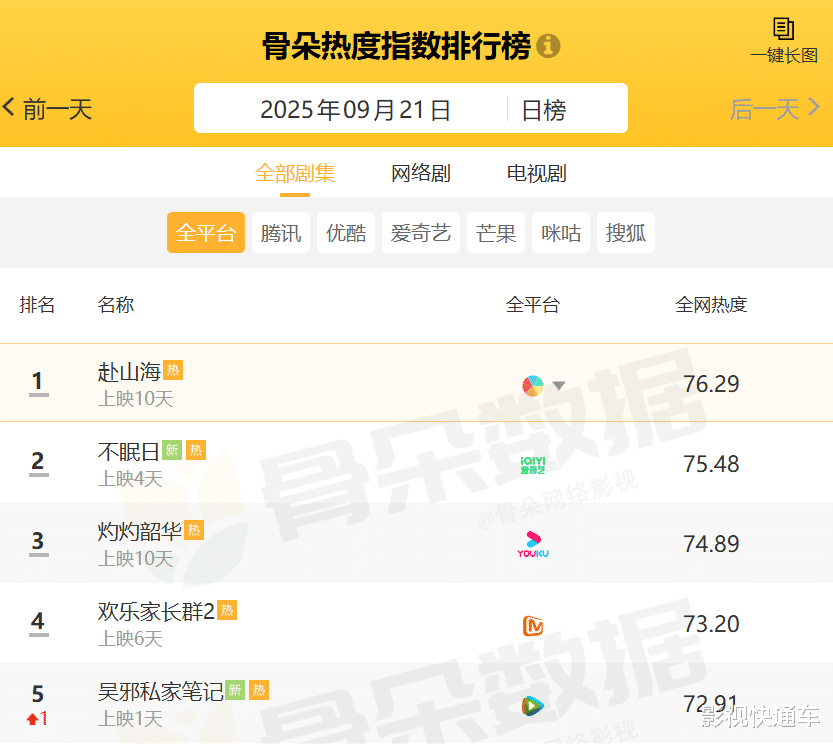Open the date picker showing 2025年09月21日
This screenshot has height=744, width=833.
pyautogui.click(x=355, y=110)
